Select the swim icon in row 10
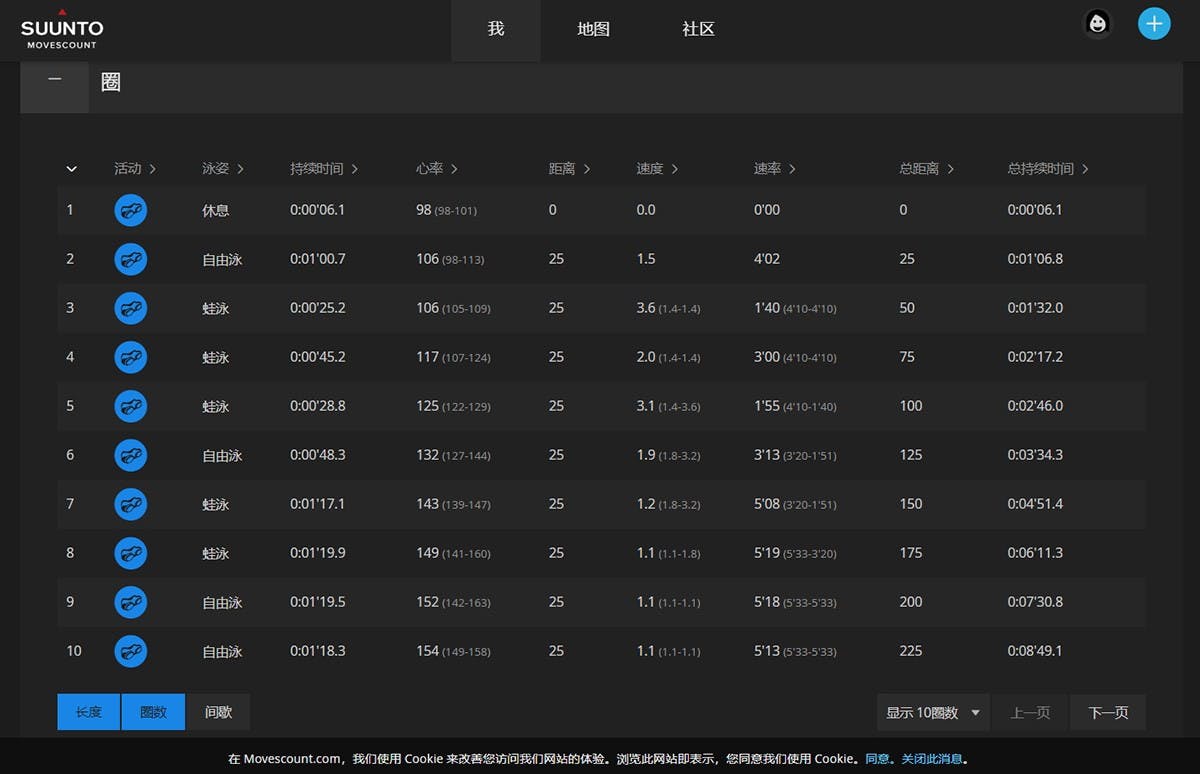1200x774 pixels. coord(130,651)
